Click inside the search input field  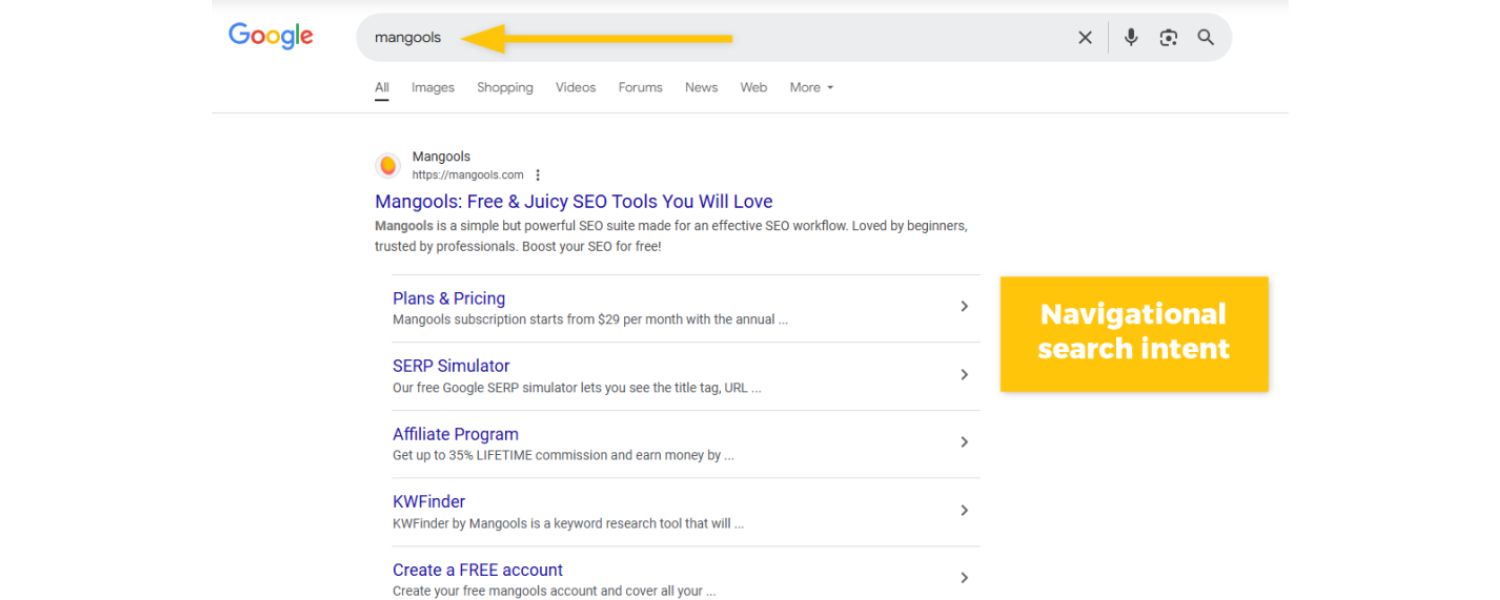pyautogui.click(x=500, y=37)
